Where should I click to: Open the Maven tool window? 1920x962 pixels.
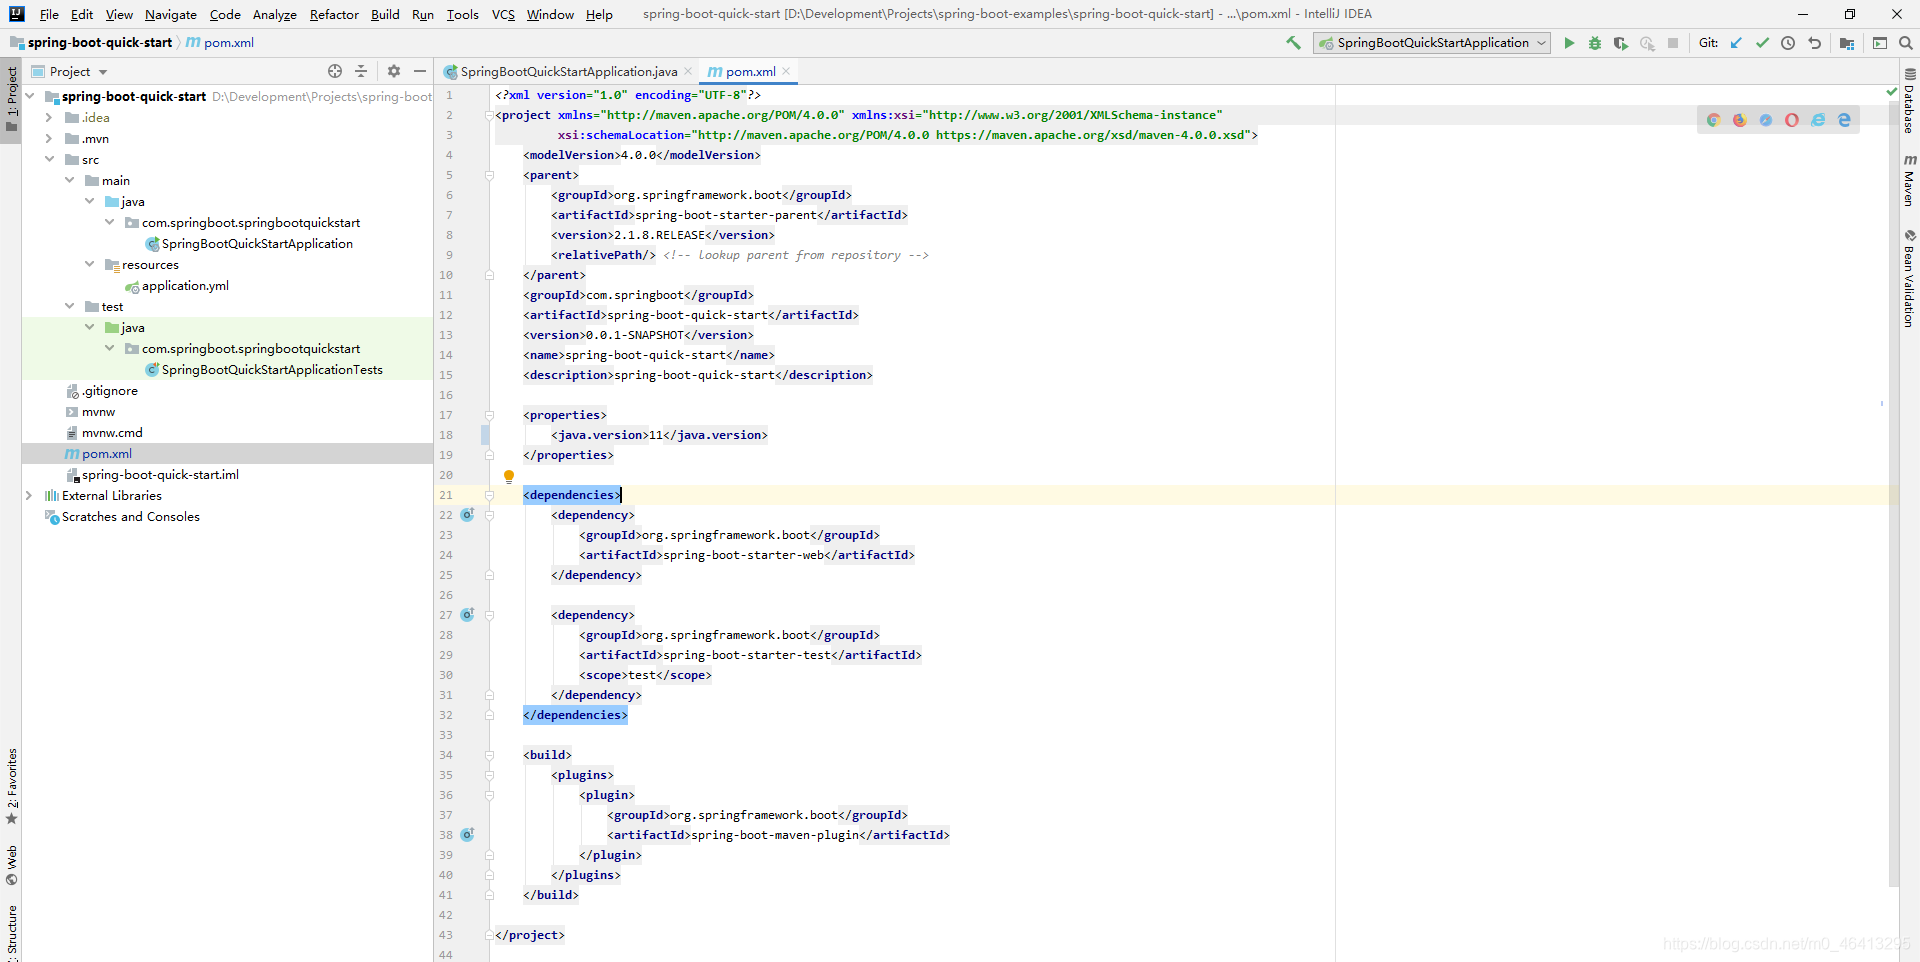point(1910,181)
